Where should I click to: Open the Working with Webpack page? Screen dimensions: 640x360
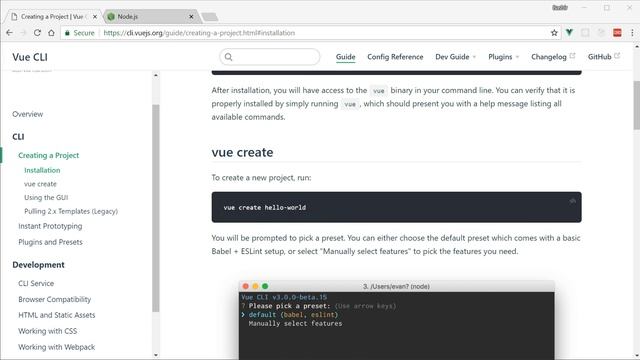click(57, 347)
